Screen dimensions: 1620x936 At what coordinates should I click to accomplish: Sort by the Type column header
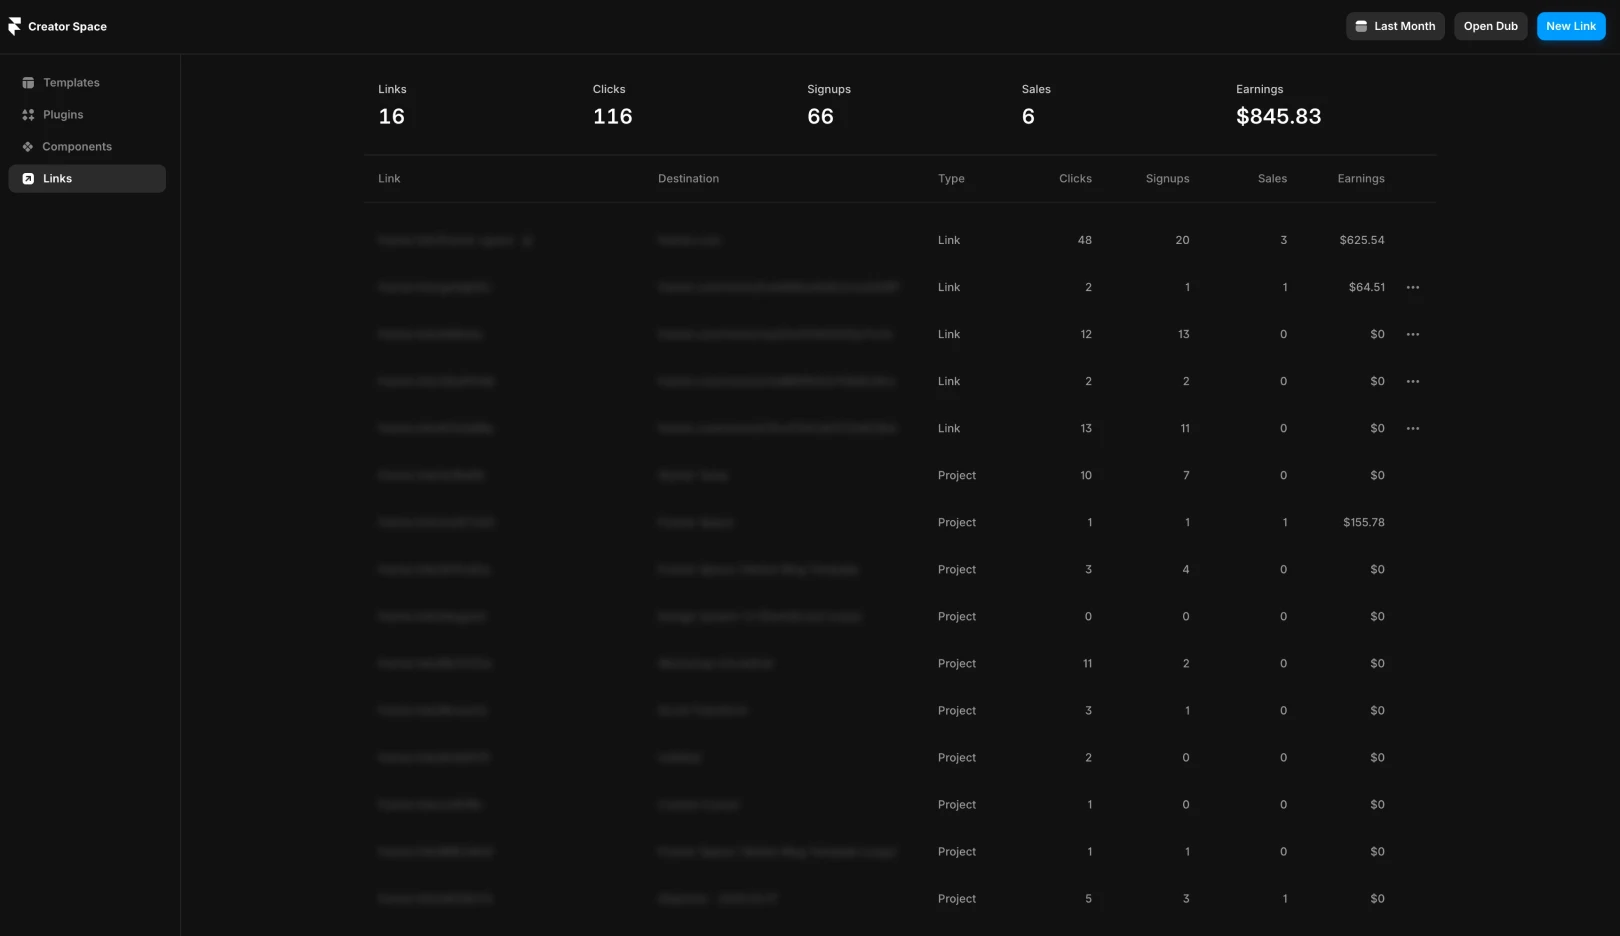click(x=951, y=179)
